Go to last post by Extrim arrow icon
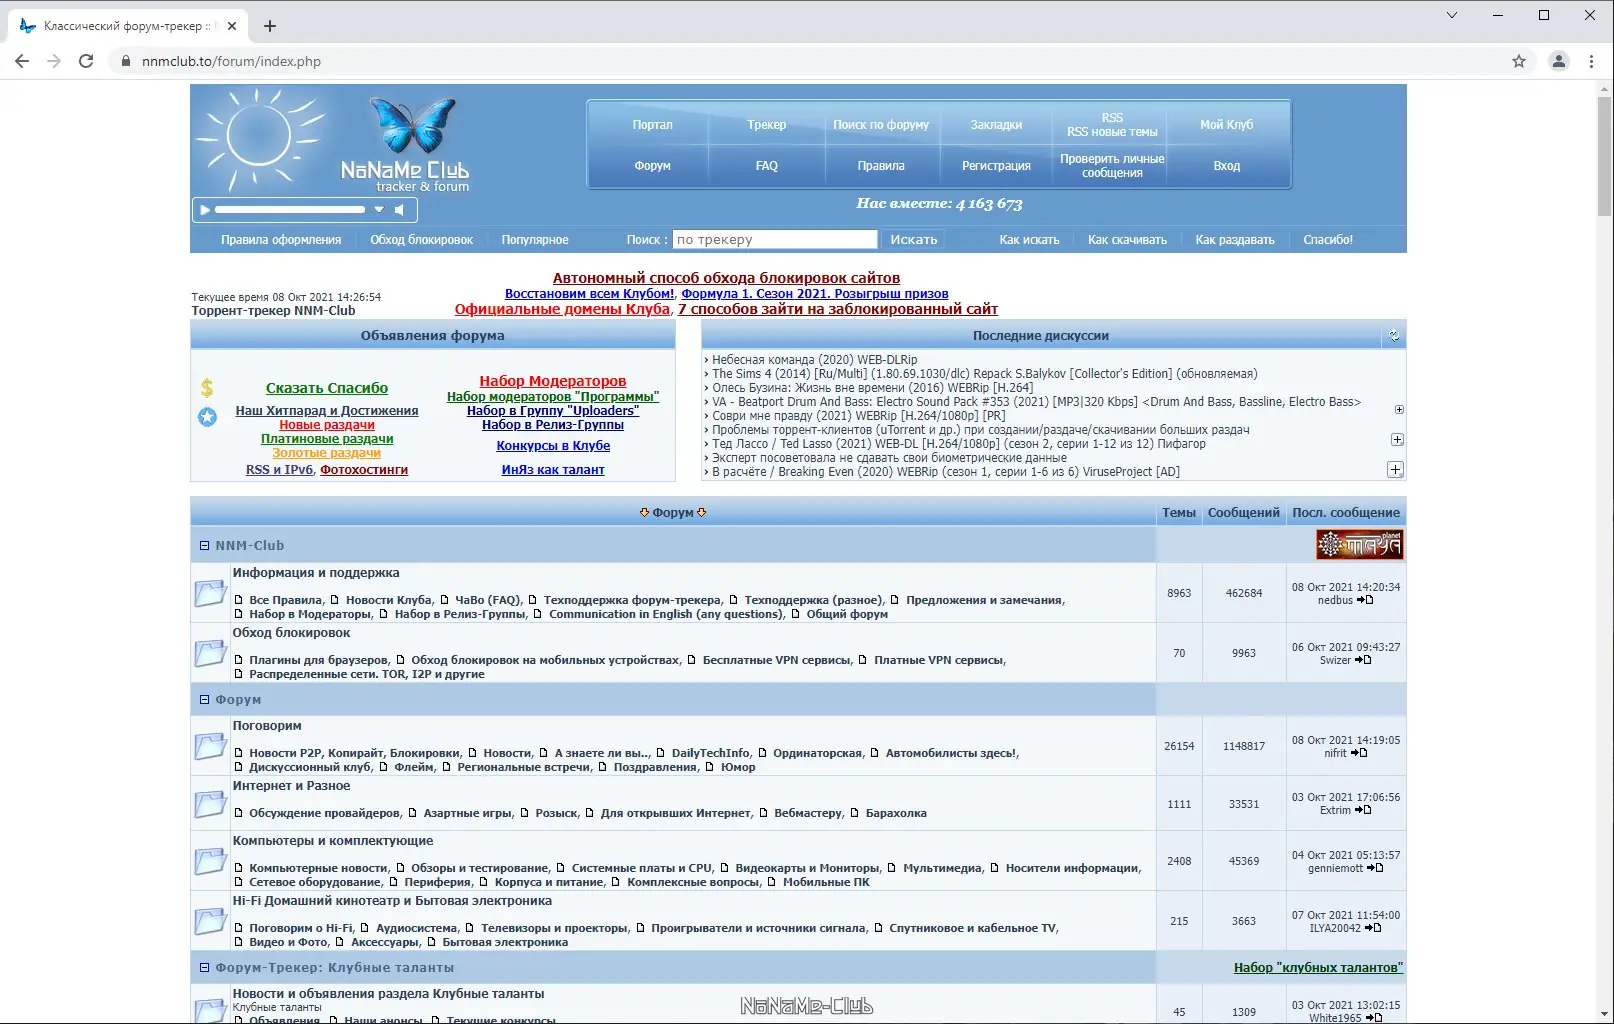The height and width of the screenshot is (1024, 1614). click(x=1363, y=810)
